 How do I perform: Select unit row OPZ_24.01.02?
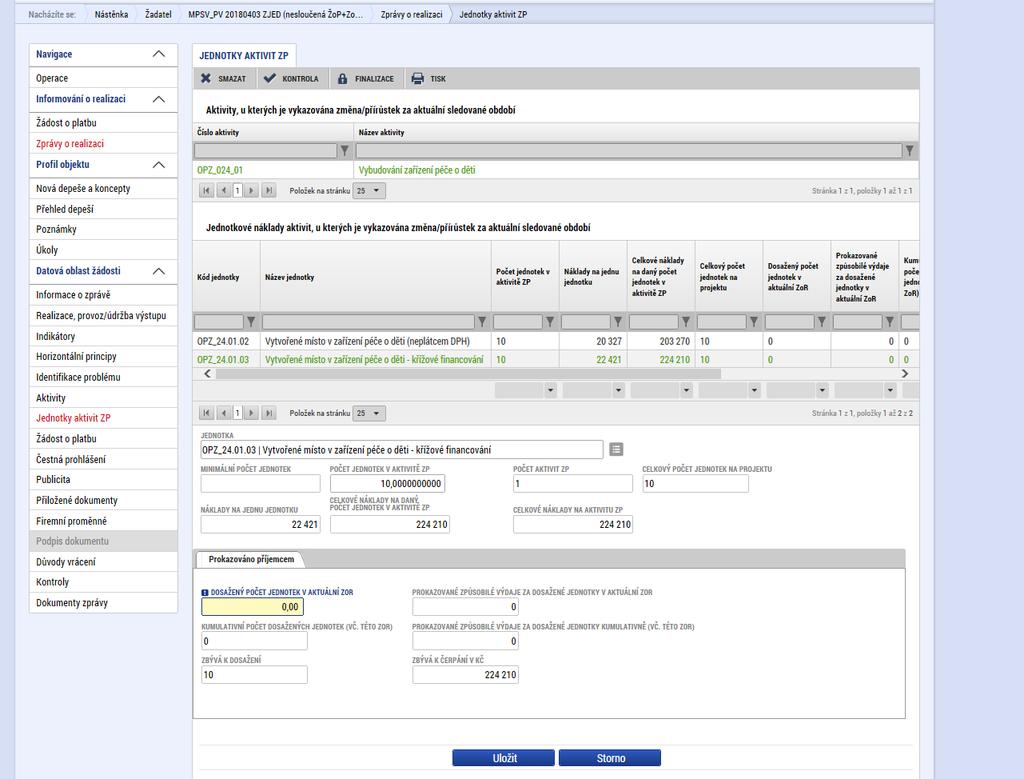pyautogui.click(x=556, y=341)
